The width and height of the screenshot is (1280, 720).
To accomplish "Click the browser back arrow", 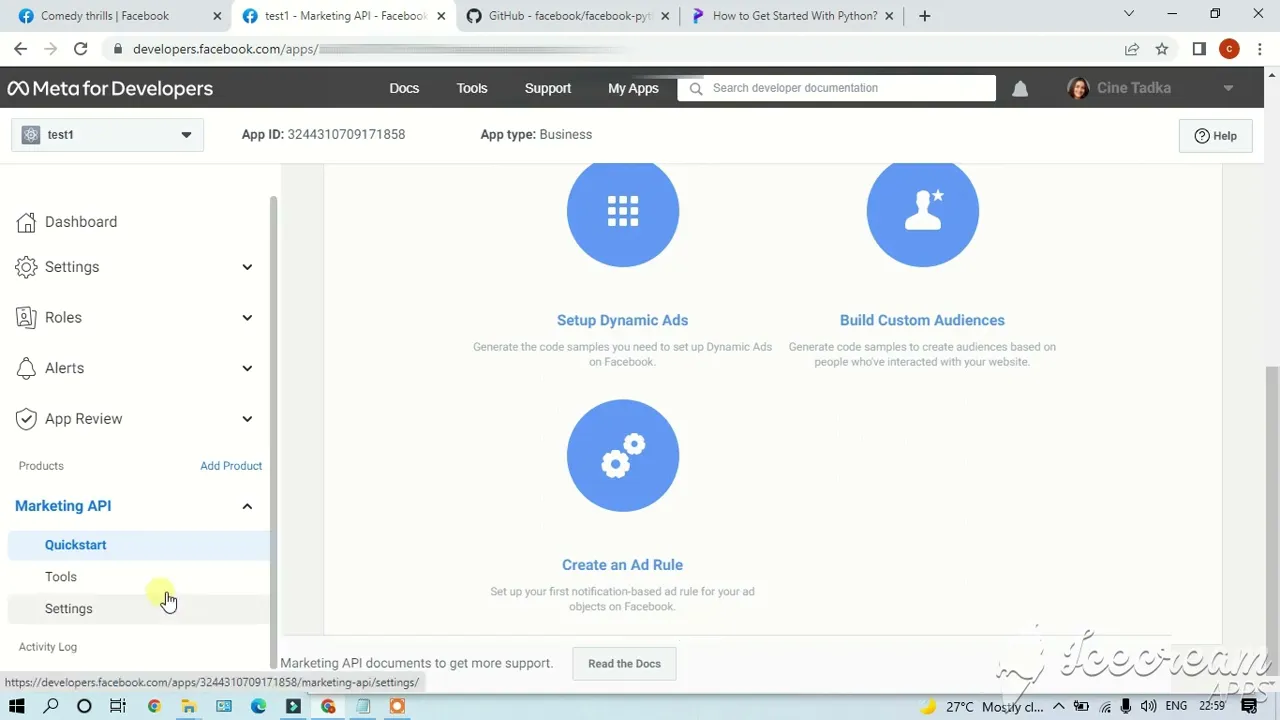I will click(20, 49).
